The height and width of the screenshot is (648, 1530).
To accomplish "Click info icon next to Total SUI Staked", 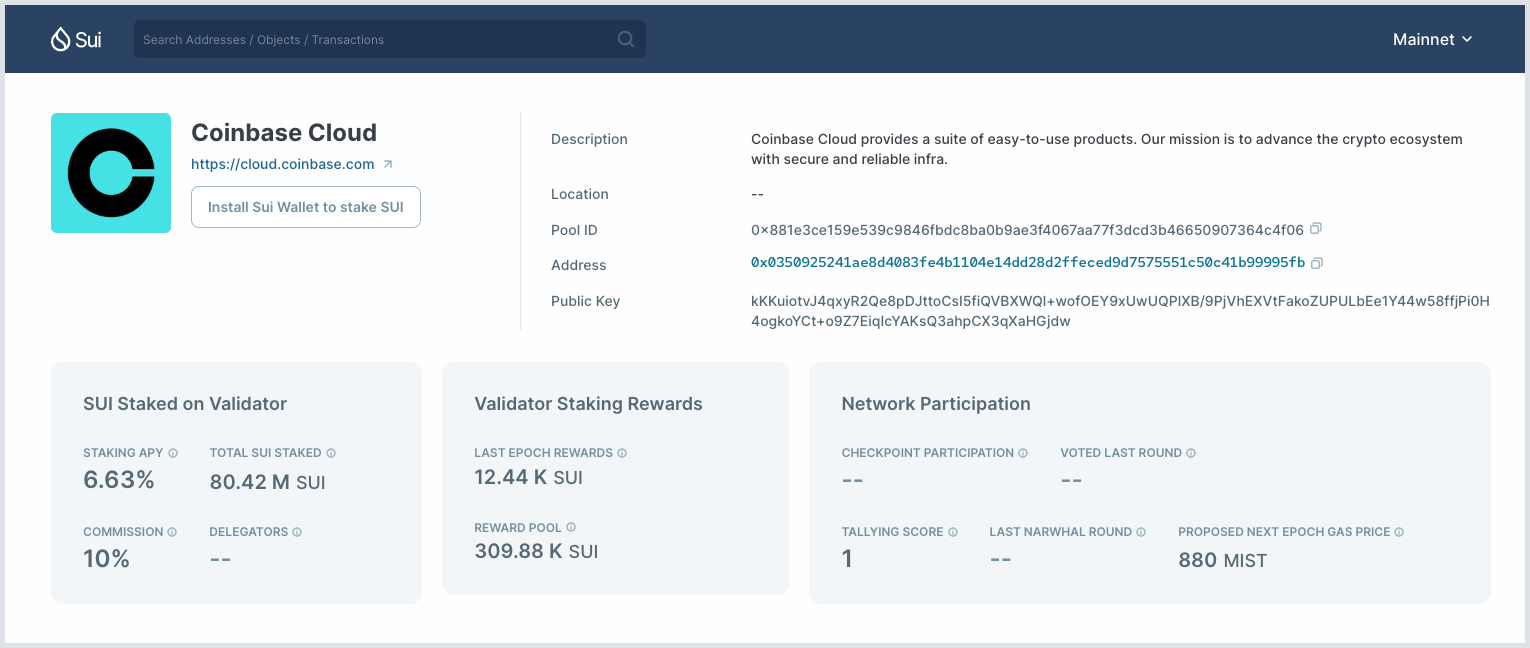I will (331, 453).
